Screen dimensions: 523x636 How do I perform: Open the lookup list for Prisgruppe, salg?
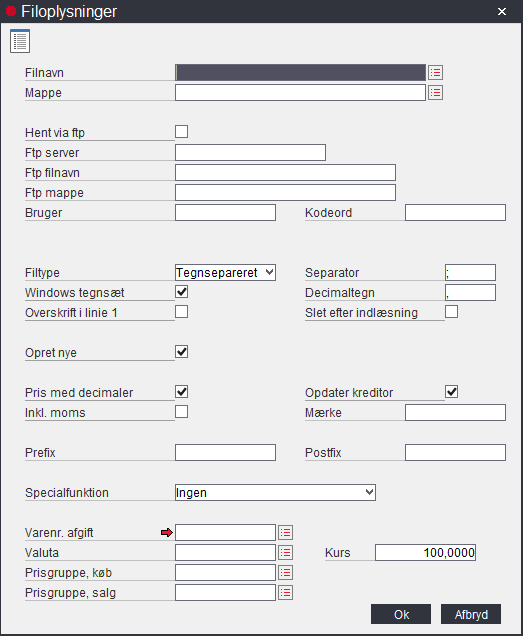pos(286,593)
